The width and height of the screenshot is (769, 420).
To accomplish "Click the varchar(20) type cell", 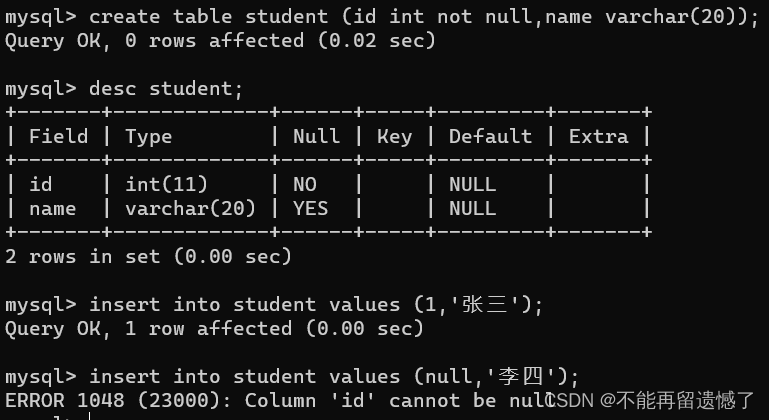I will click(191, 209).
